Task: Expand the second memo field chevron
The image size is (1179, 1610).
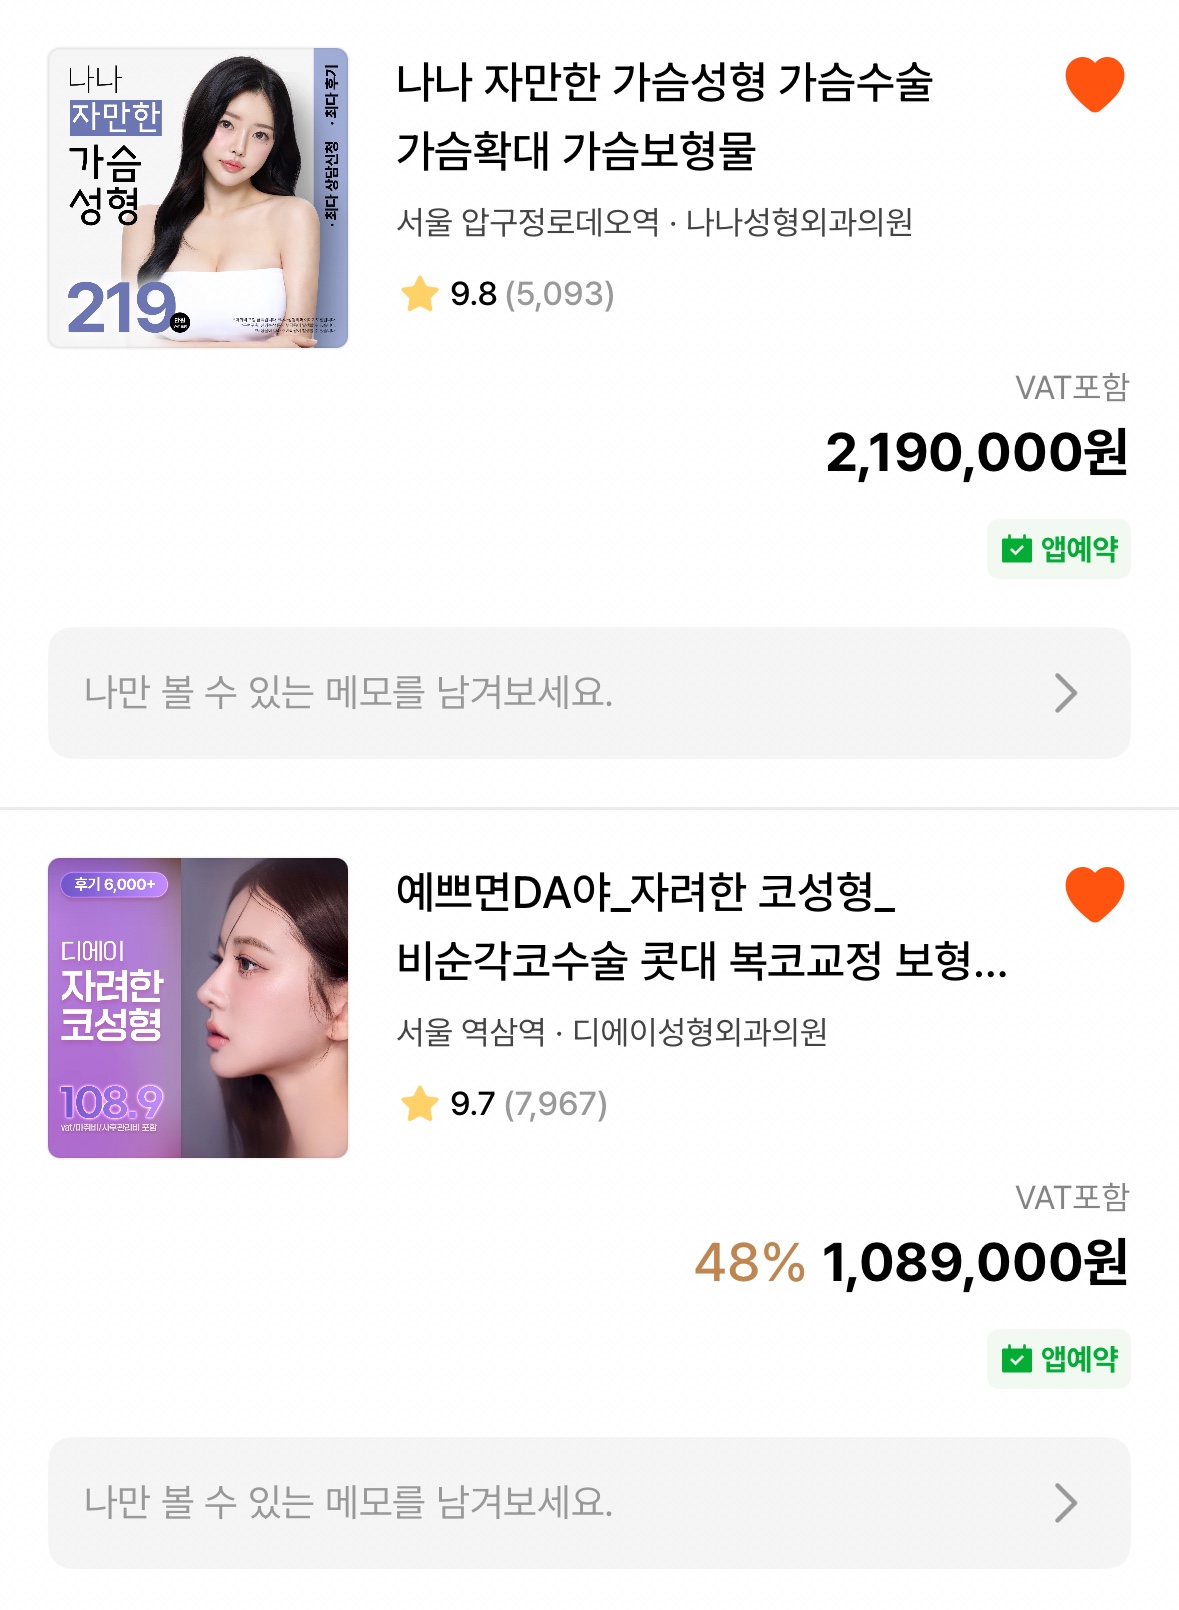Action: click(x=1066, y=1503)
